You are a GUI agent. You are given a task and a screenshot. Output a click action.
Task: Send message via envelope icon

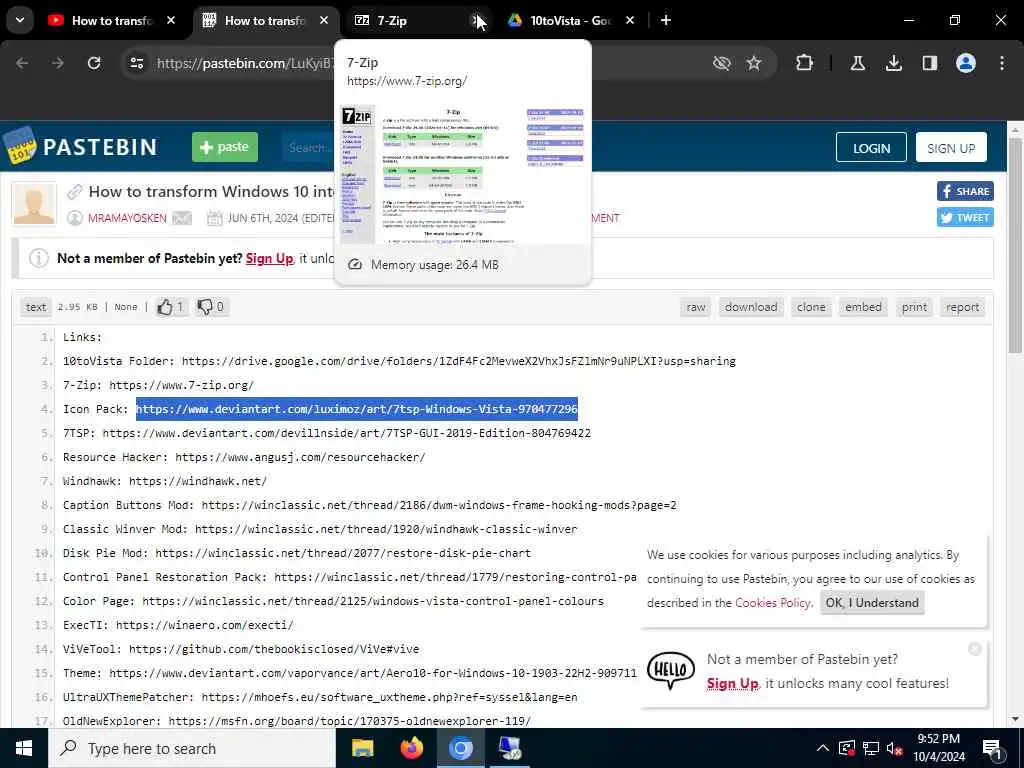click(x=182, y=218)
